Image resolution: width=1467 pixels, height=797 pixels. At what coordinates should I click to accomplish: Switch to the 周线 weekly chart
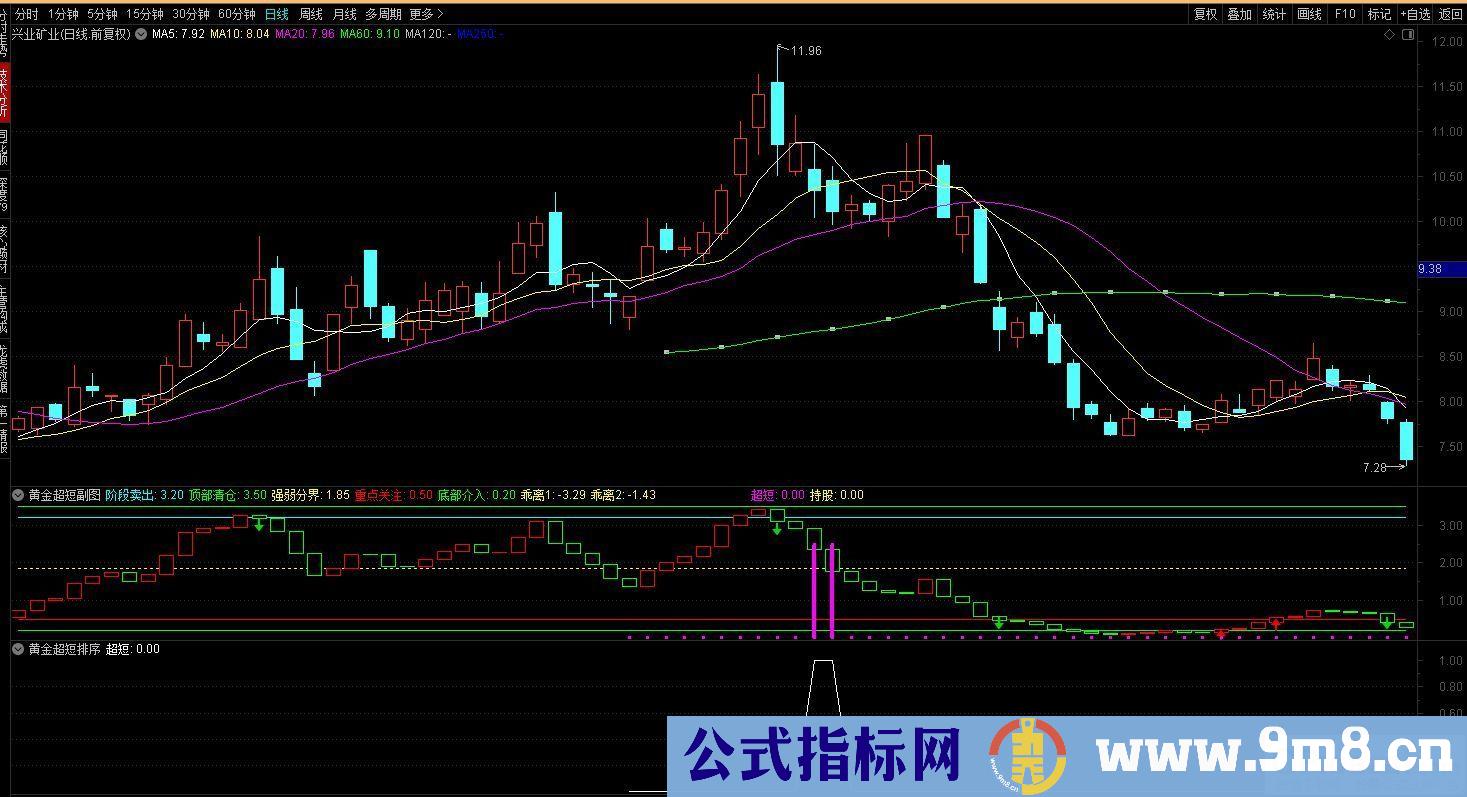(311, 14)
